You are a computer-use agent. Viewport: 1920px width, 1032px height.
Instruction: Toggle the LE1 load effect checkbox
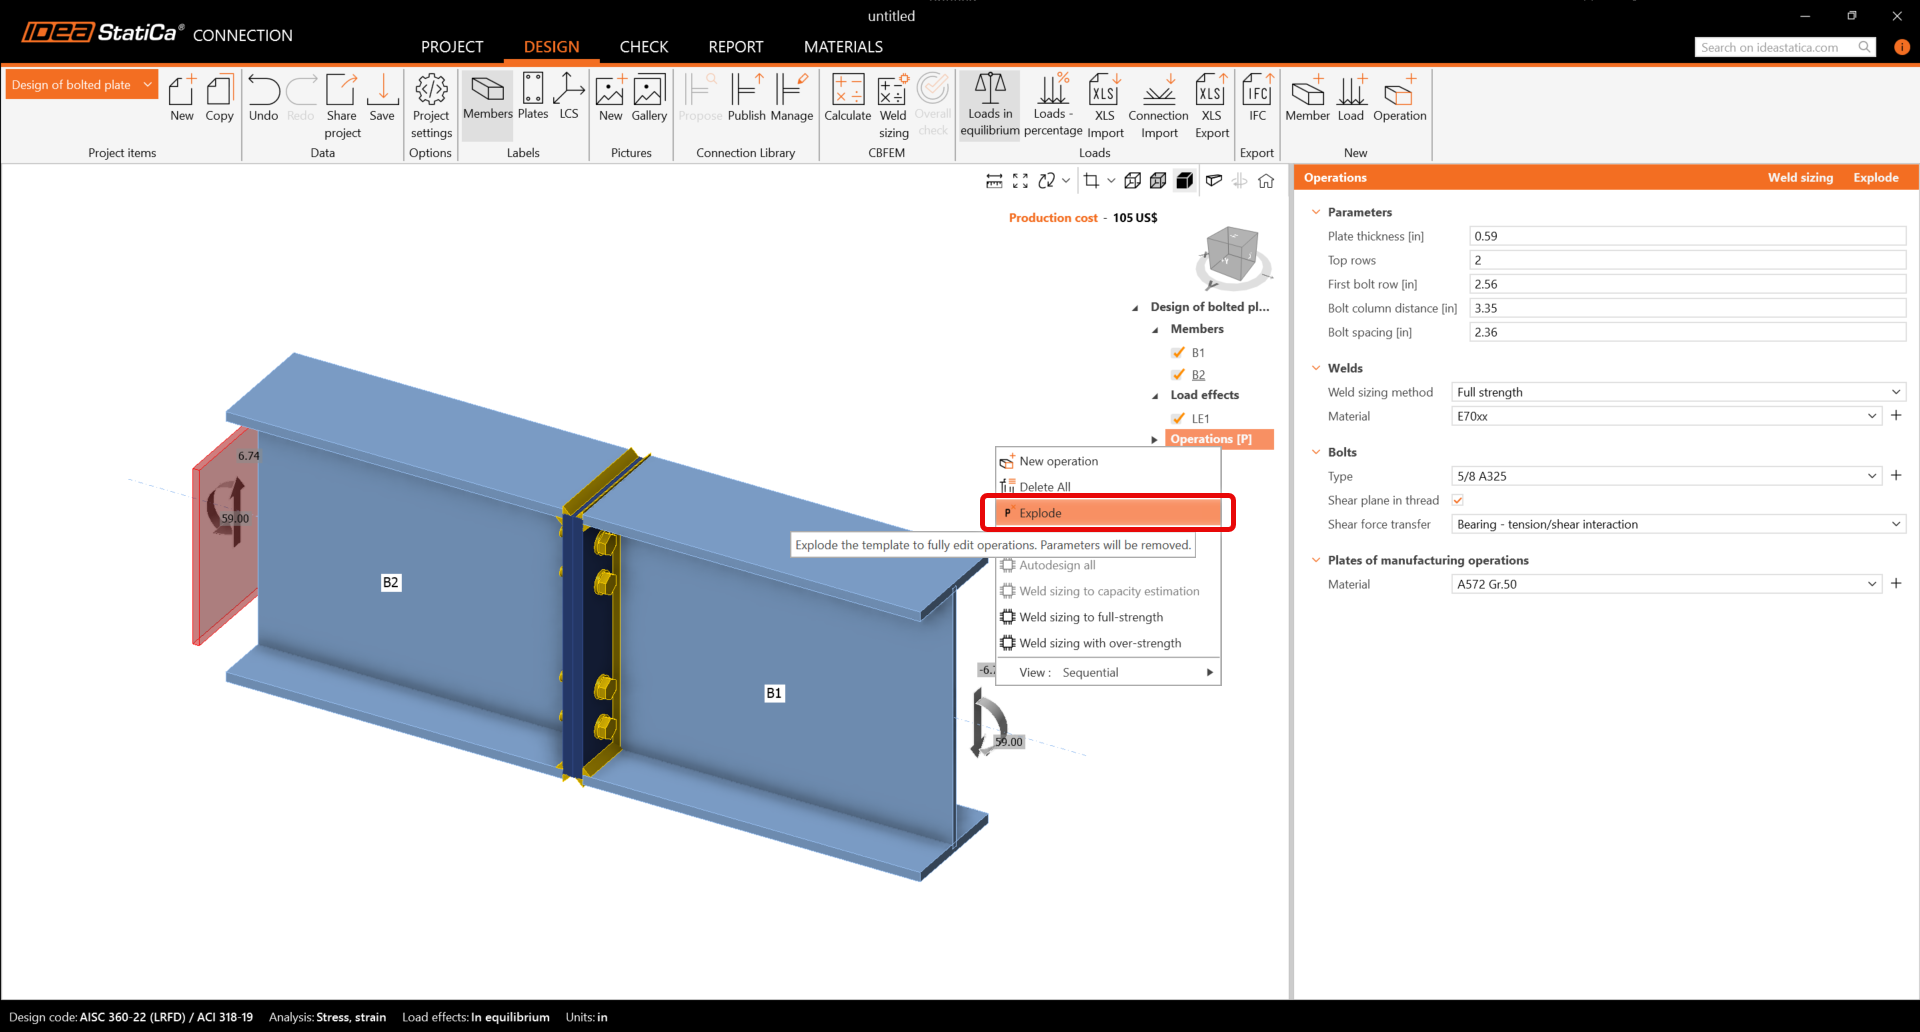(1178, 419)
